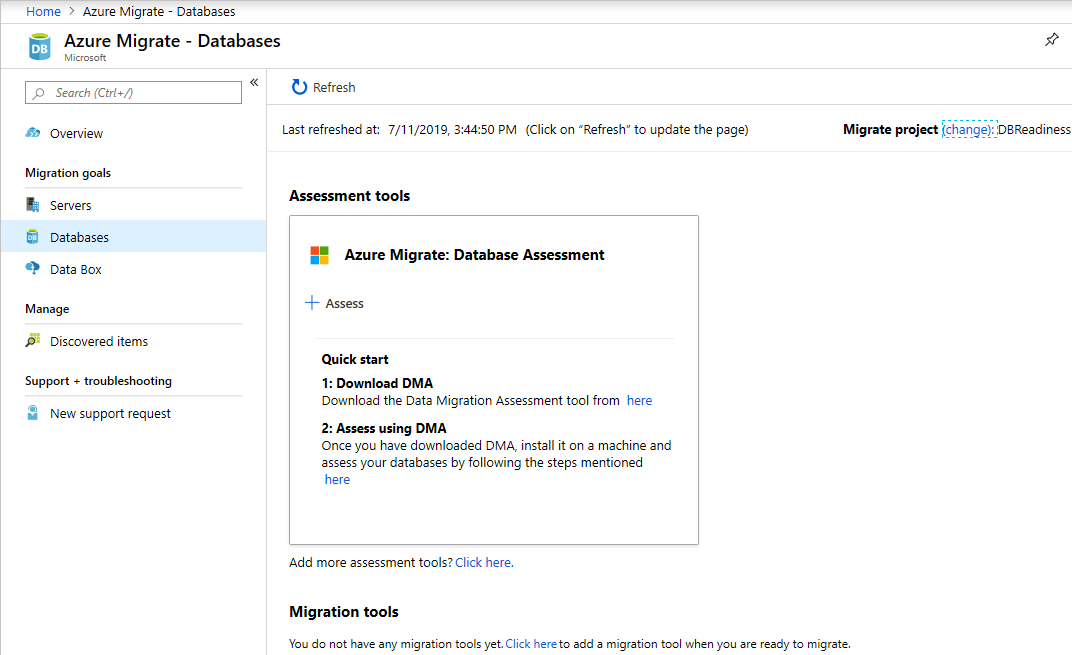Click 'Azure Migrate: Database Assessment' card title
The image size is (1072, 655).
(x=474, y=254)
